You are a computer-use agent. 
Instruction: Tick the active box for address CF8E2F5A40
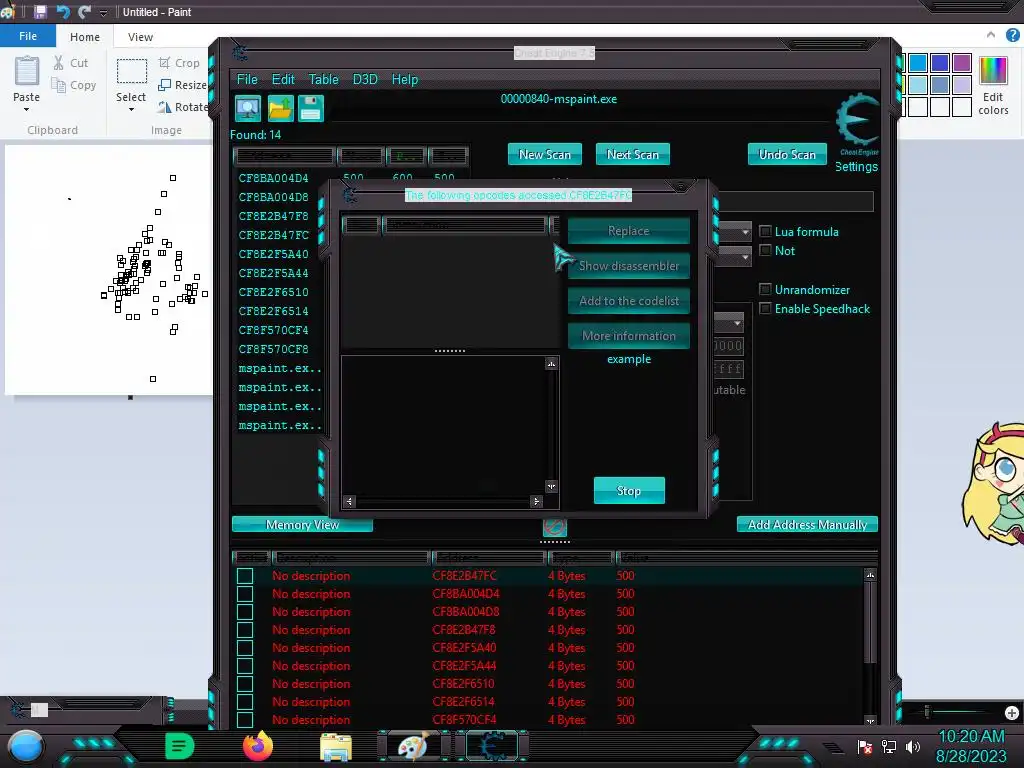[245, 648]
